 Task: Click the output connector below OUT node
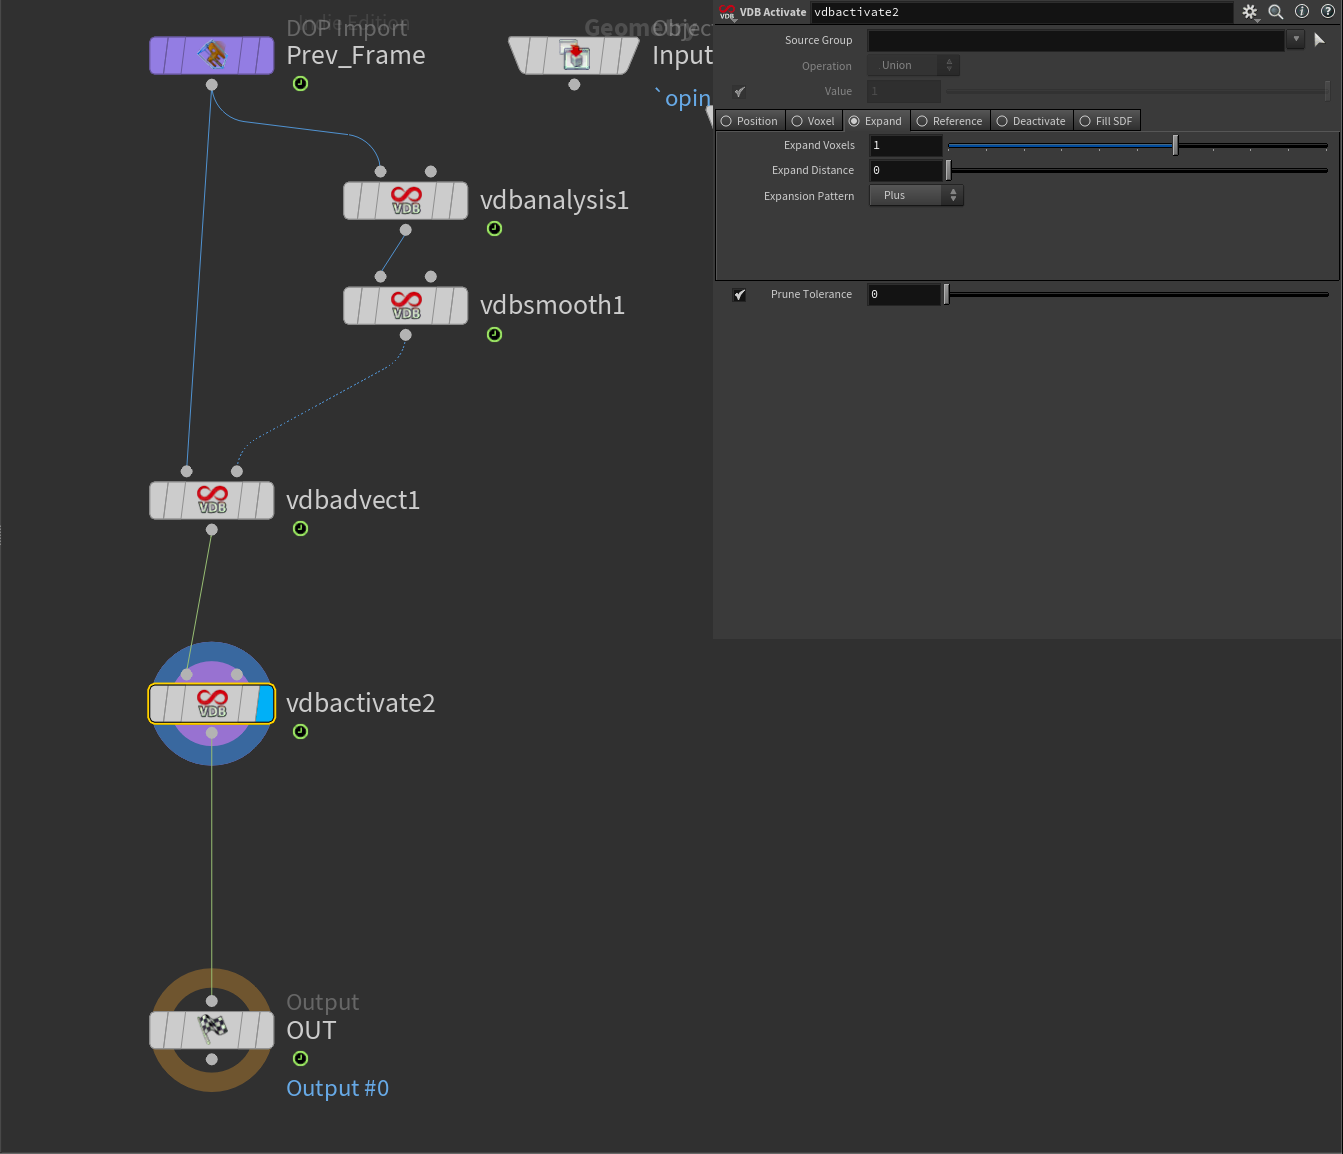tap(212, 1060)
